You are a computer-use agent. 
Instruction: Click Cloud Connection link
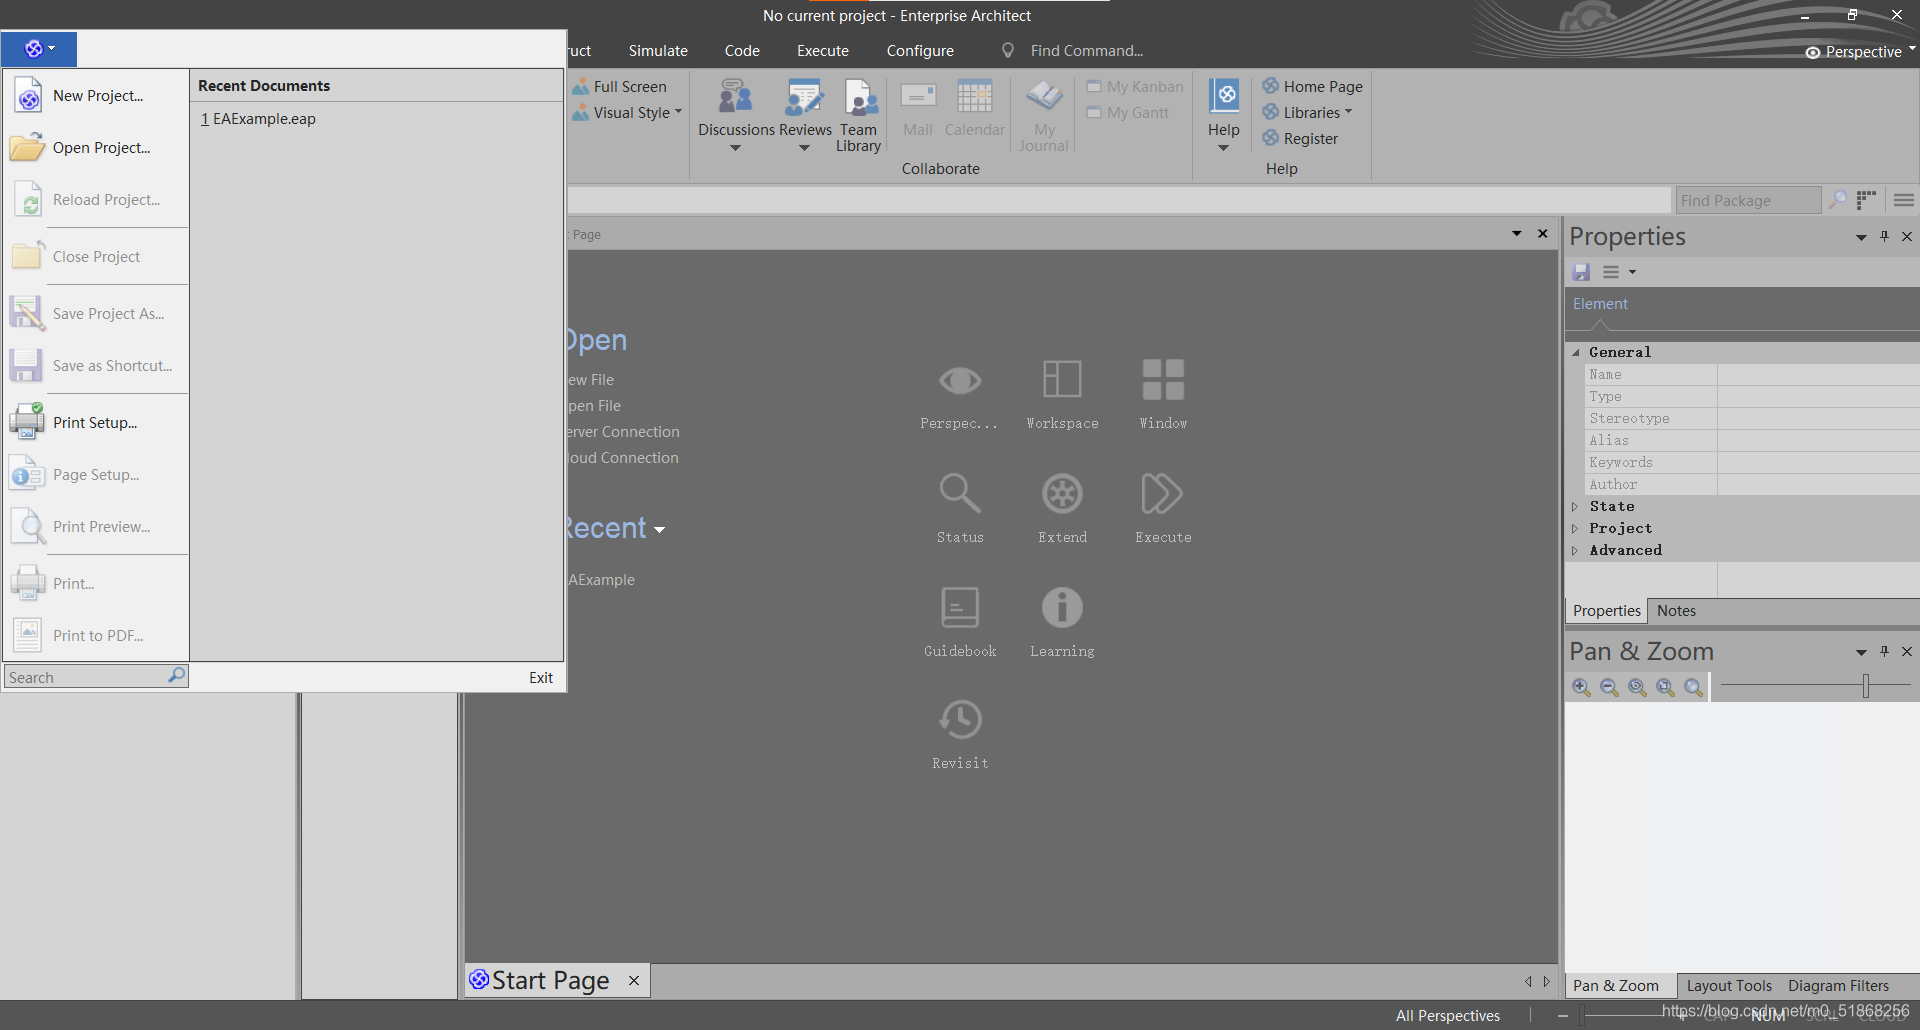click(x=623, y=458)
